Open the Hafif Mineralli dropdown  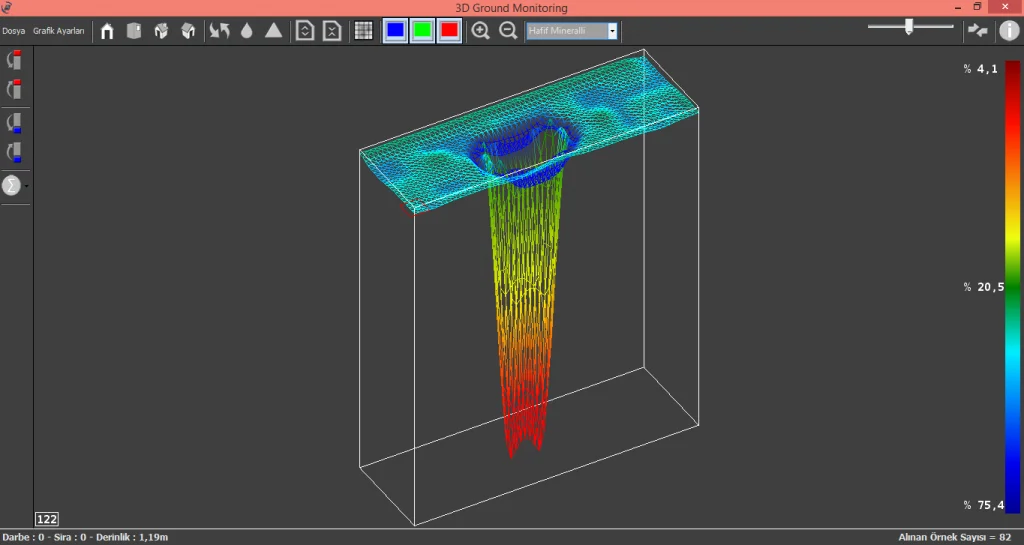click(x=572, y=31)
